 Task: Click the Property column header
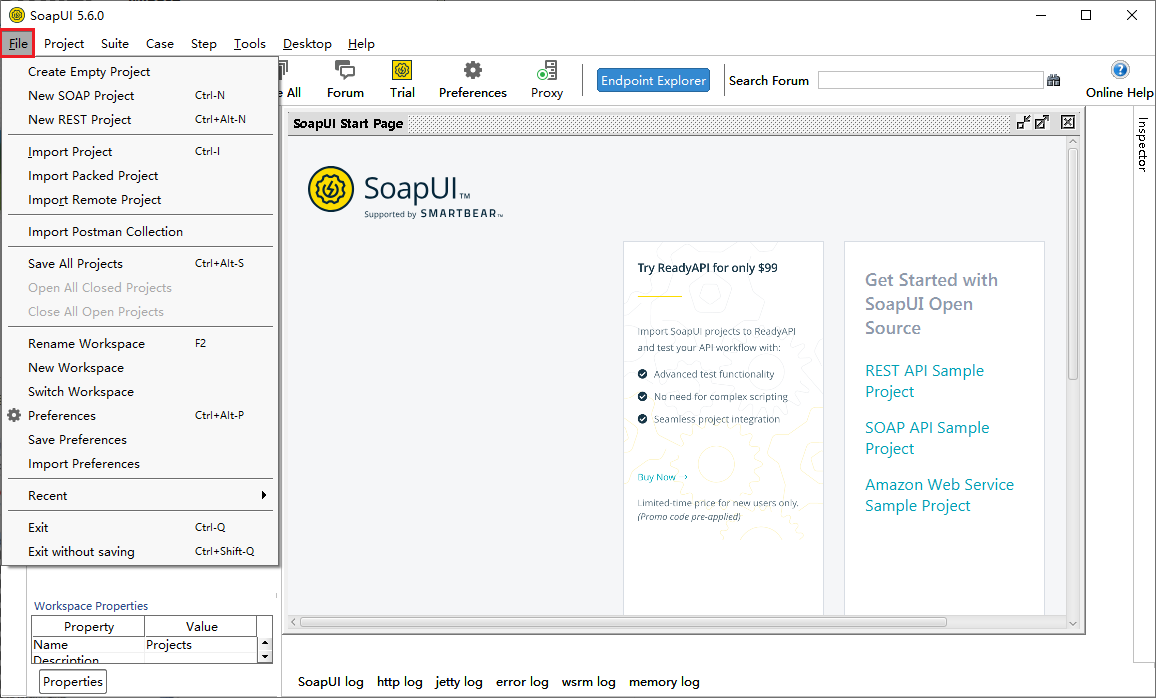tap(88, 627)
